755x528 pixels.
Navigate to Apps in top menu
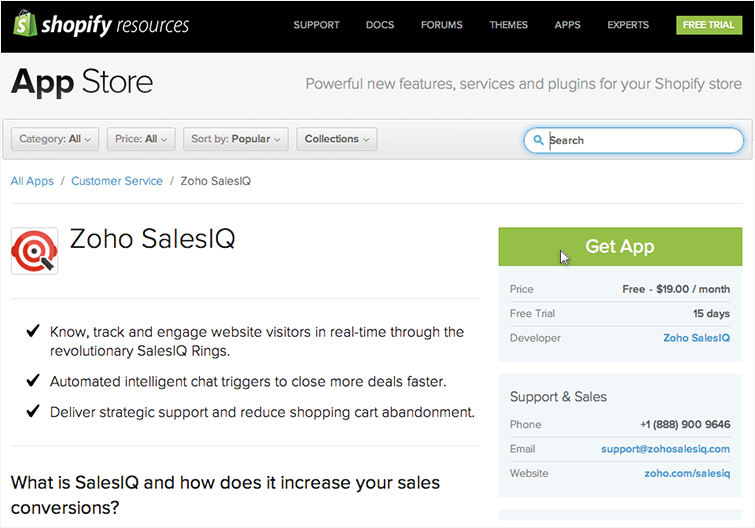tap(567, 25)
